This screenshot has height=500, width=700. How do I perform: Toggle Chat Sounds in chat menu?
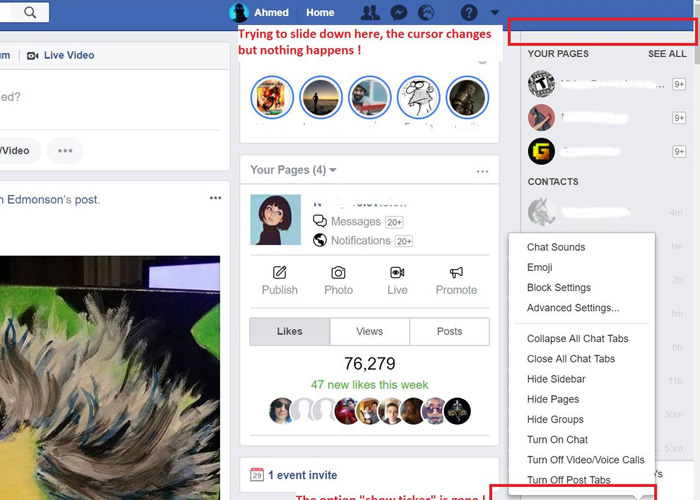pyautogui.click(x=556, y=247)
